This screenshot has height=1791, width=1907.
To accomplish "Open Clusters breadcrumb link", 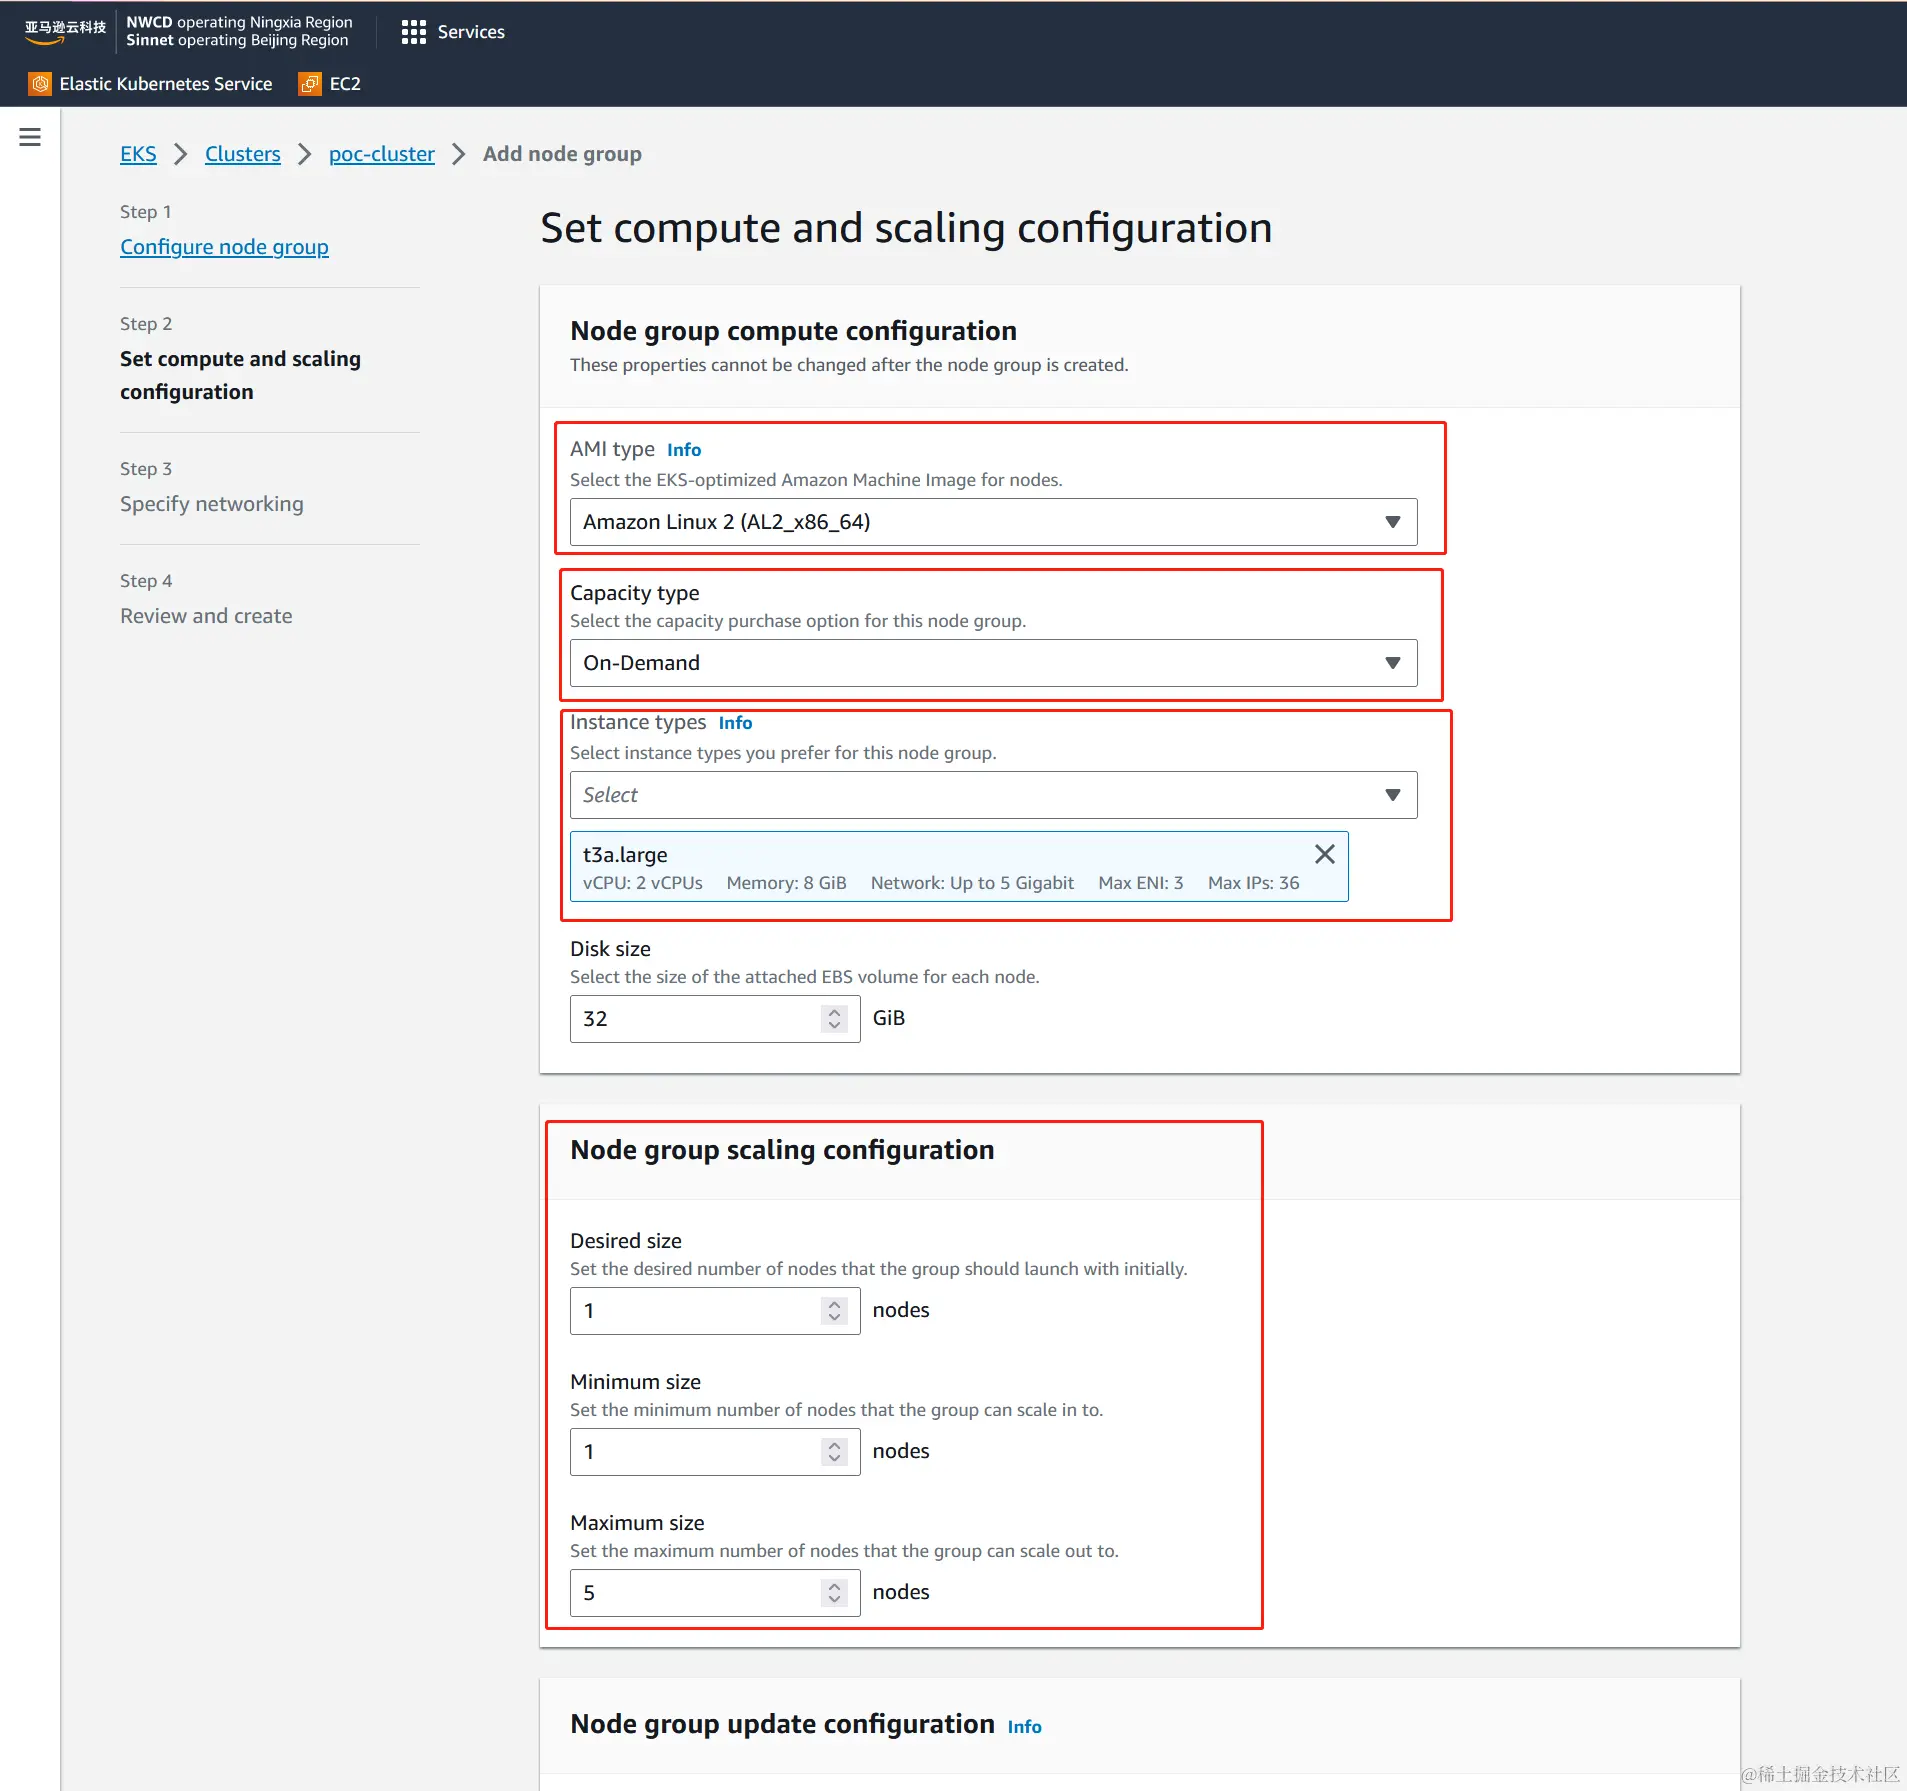I will [243, 154].
